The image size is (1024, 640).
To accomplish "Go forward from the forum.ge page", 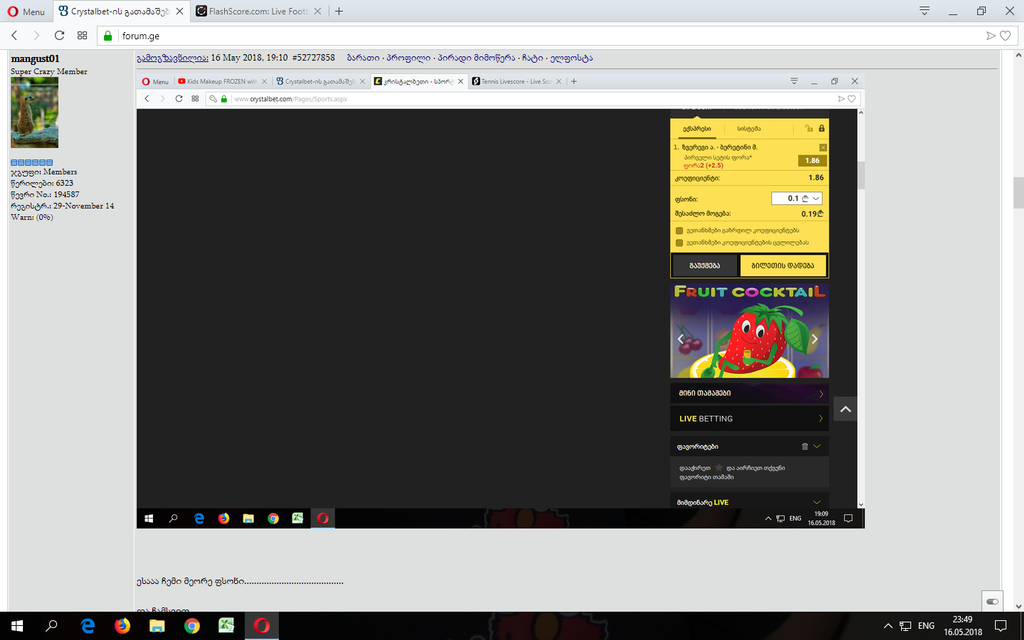I will pos(37,36).
